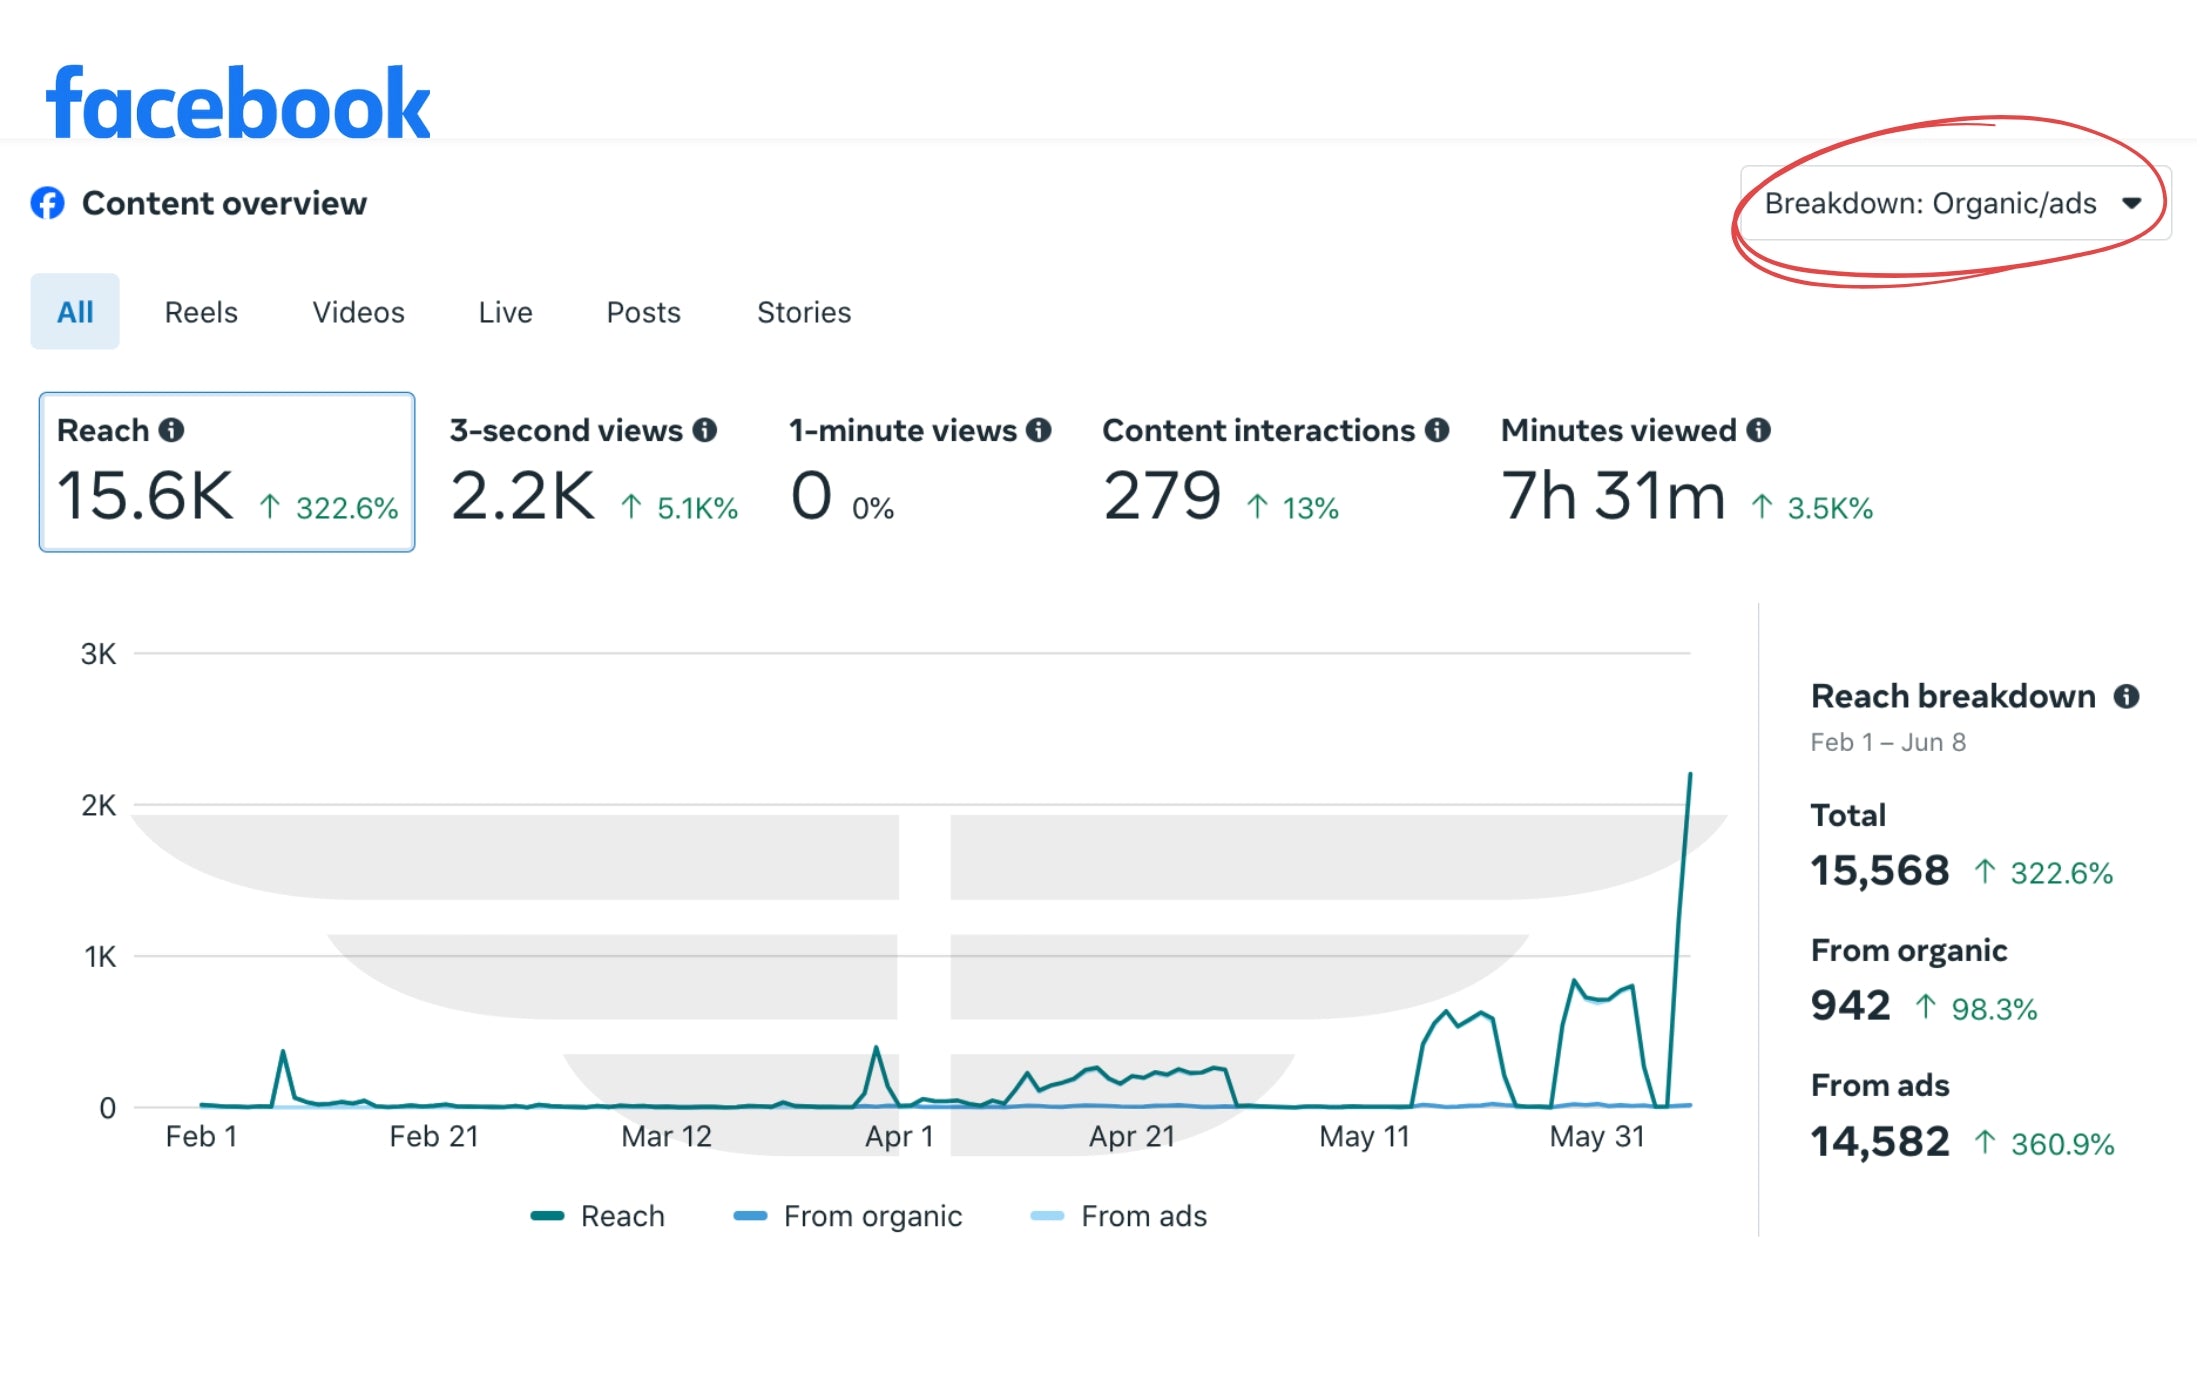This screenshot has height=1400, width=2200.
Task: Select the 3-second views metric
Action: tap(594, 472)
